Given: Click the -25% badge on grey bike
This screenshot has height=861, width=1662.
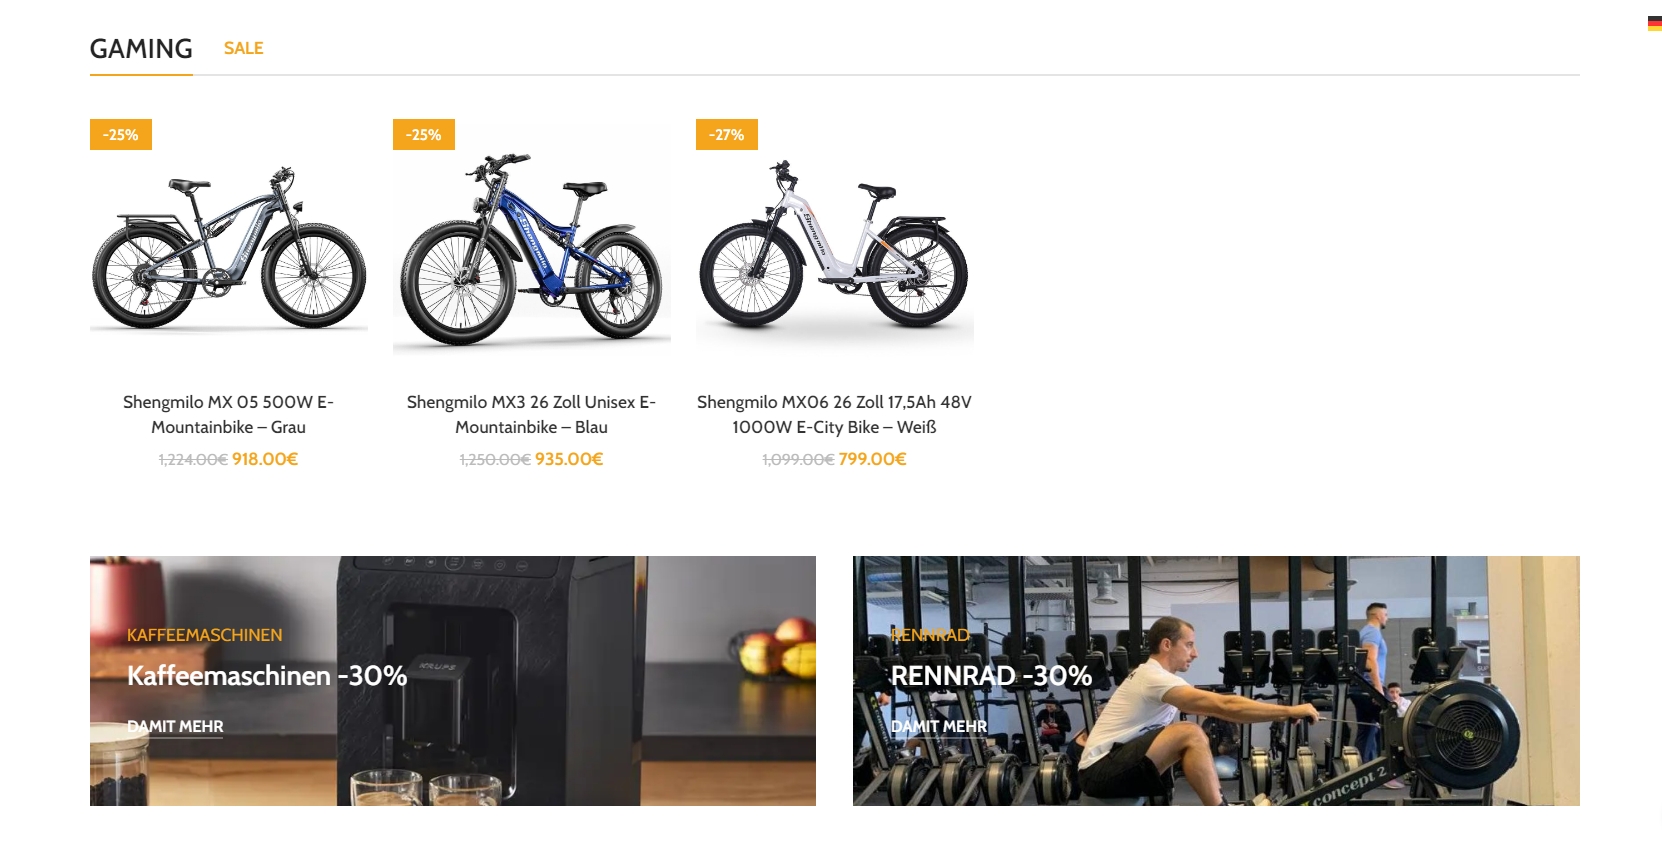Looking at the screenshot, I should [121, 135].
